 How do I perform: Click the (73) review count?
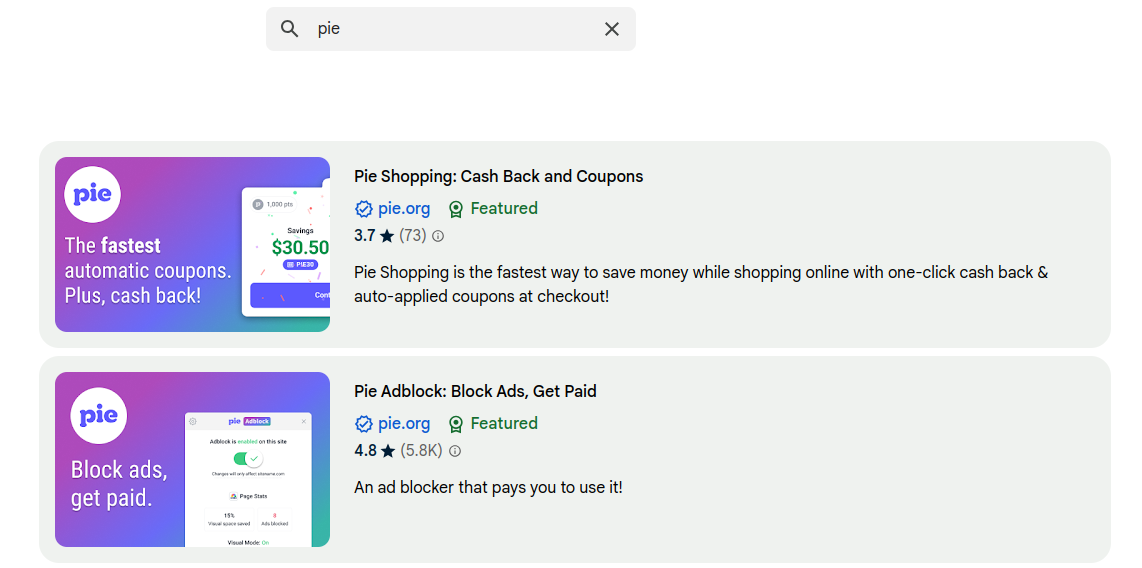tap(413, 236)
